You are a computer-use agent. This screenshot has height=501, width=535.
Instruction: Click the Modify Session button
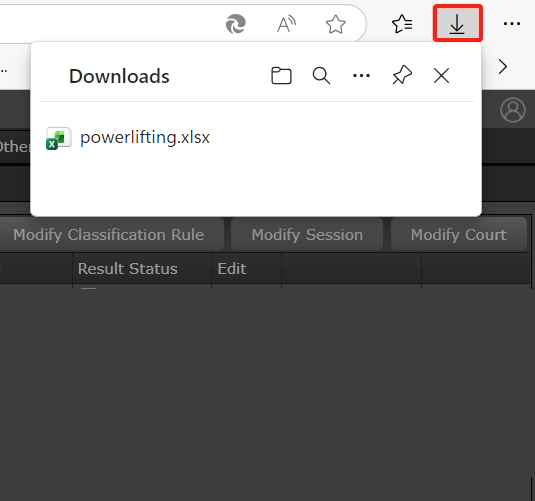pyautogui.click(x=307, y=234)
